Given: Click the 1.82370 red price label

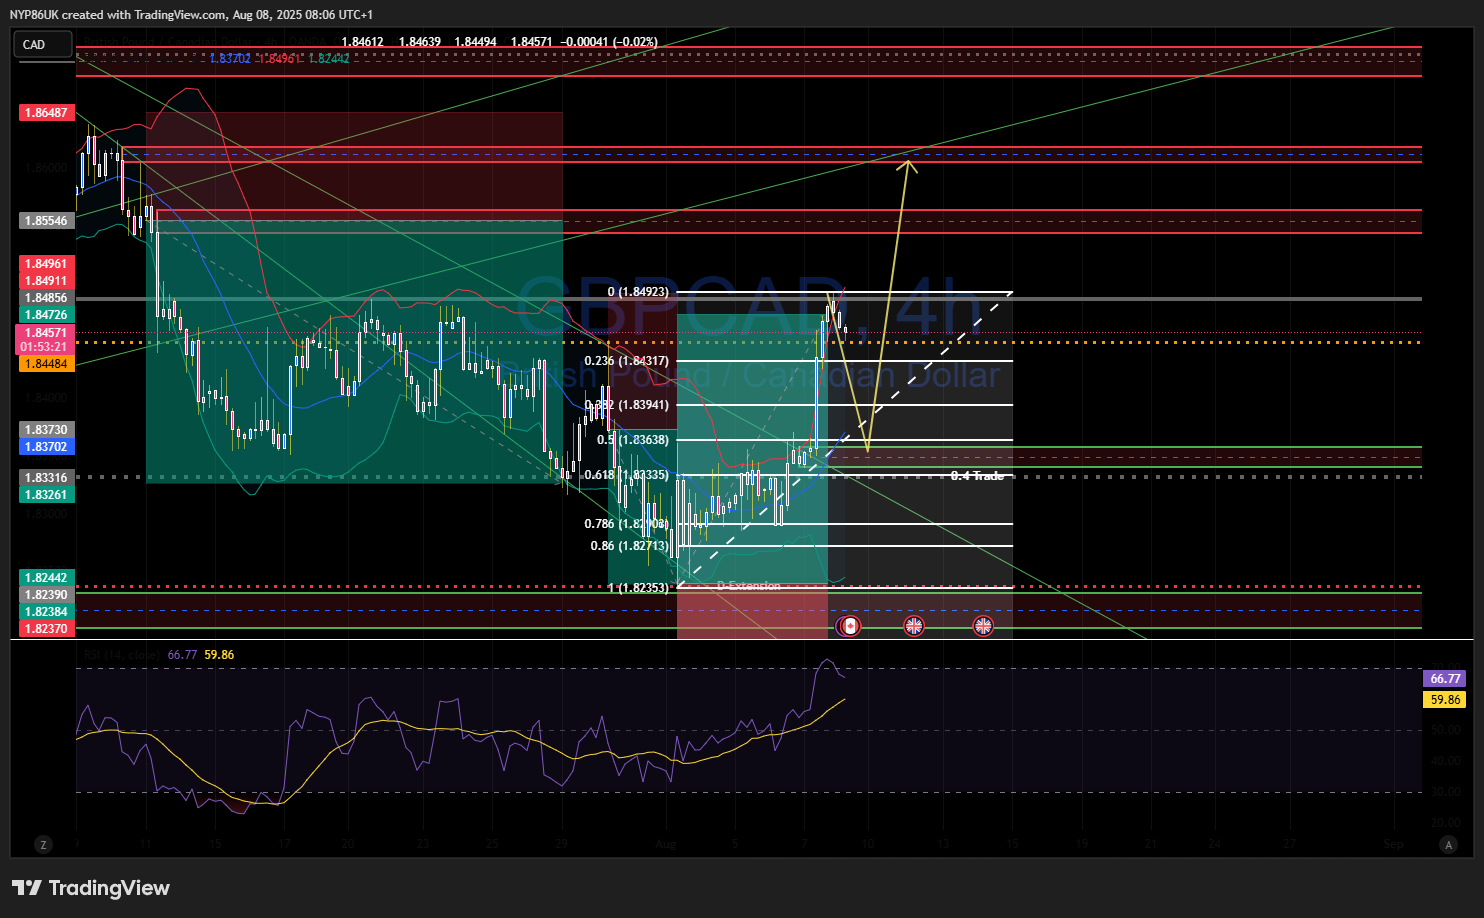Looking at the screenshot, I should [x=46, y=629].
